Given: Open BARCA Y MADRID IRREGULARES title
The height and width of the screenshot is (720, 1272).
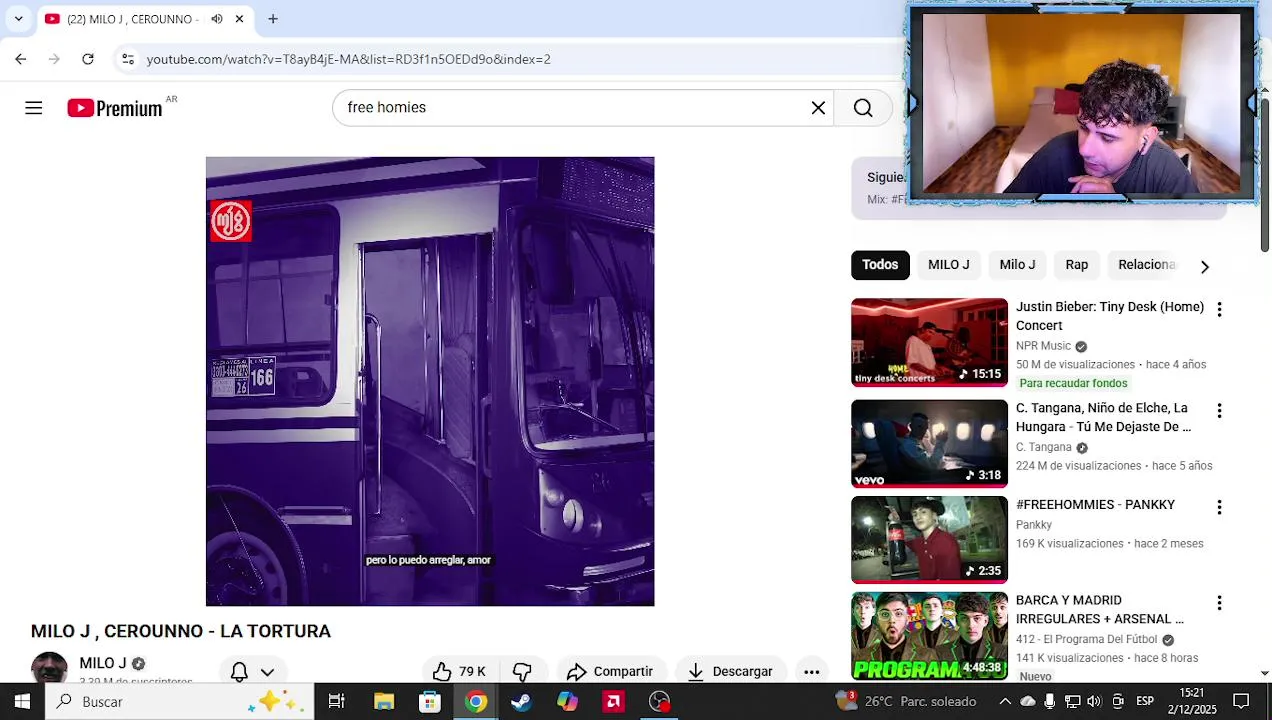Looking at the screenshot, I should pyautogui.click(x=1099, y=610).
